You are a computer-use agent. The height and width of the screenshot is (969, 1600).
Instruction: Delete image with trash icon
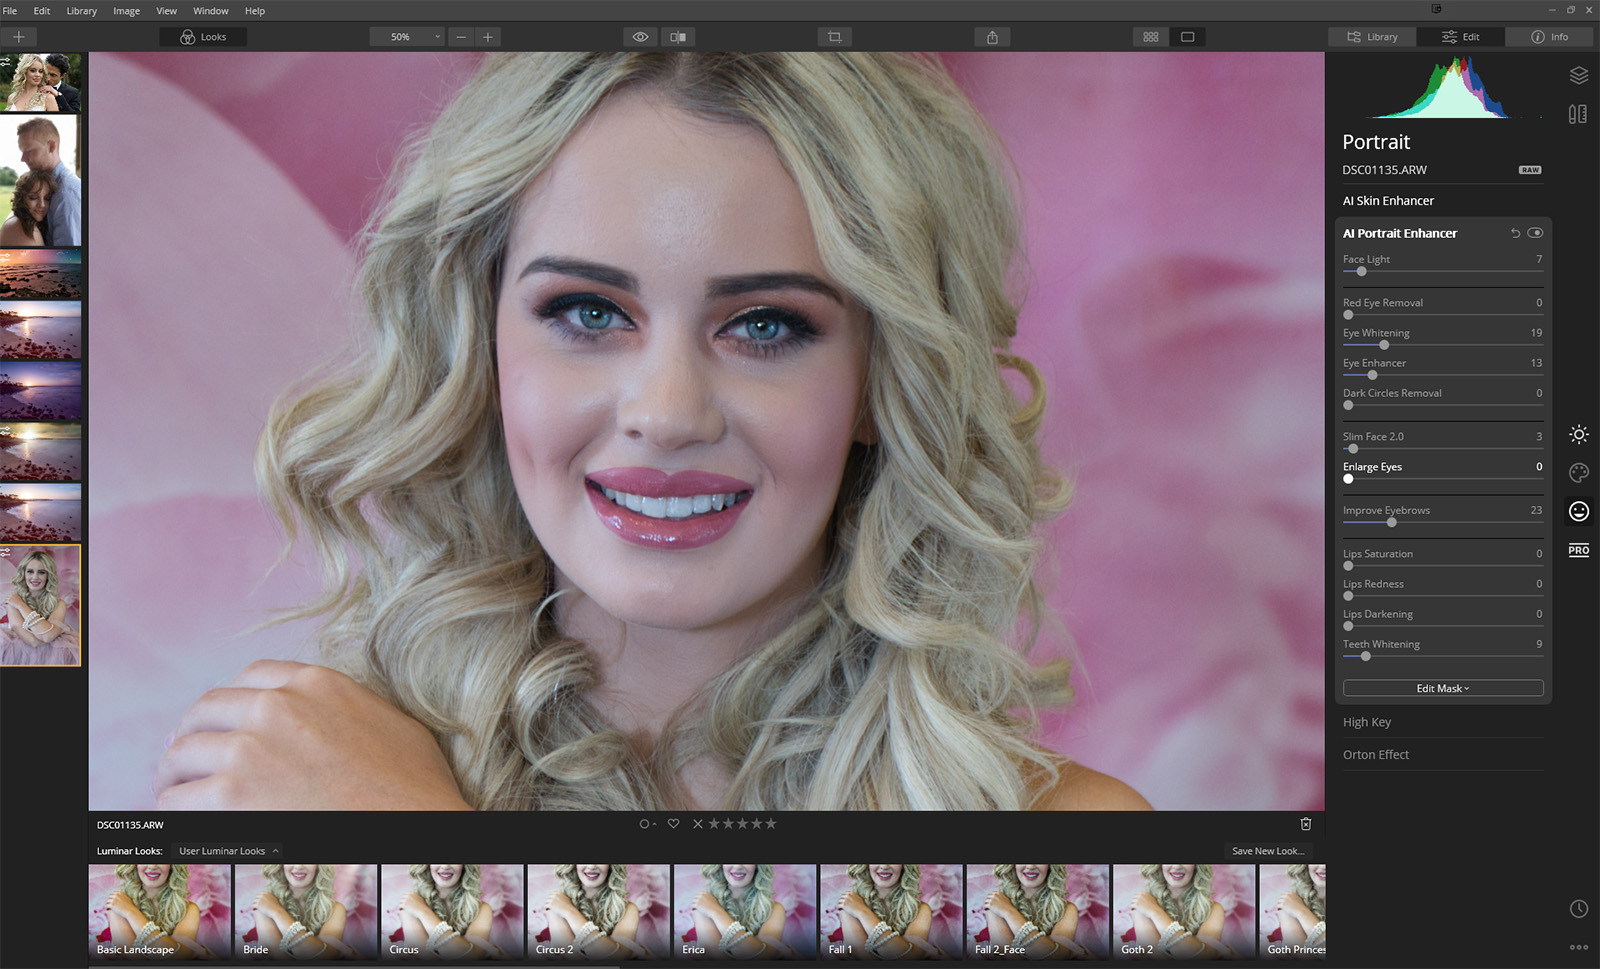(1305, 824)
